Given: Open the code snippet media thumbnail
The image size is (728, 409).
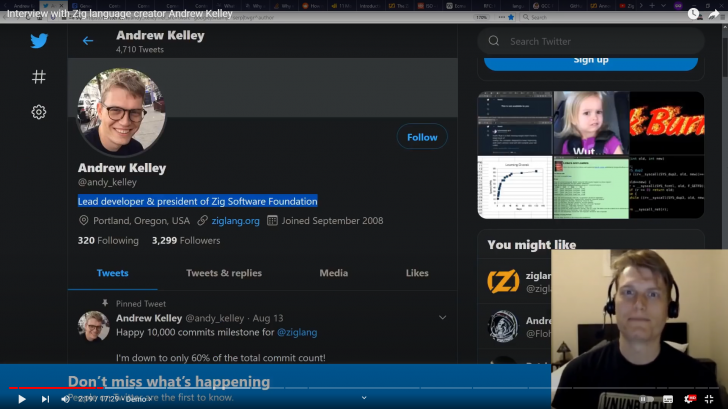Looking at the screenshot, I should (667, 187).
